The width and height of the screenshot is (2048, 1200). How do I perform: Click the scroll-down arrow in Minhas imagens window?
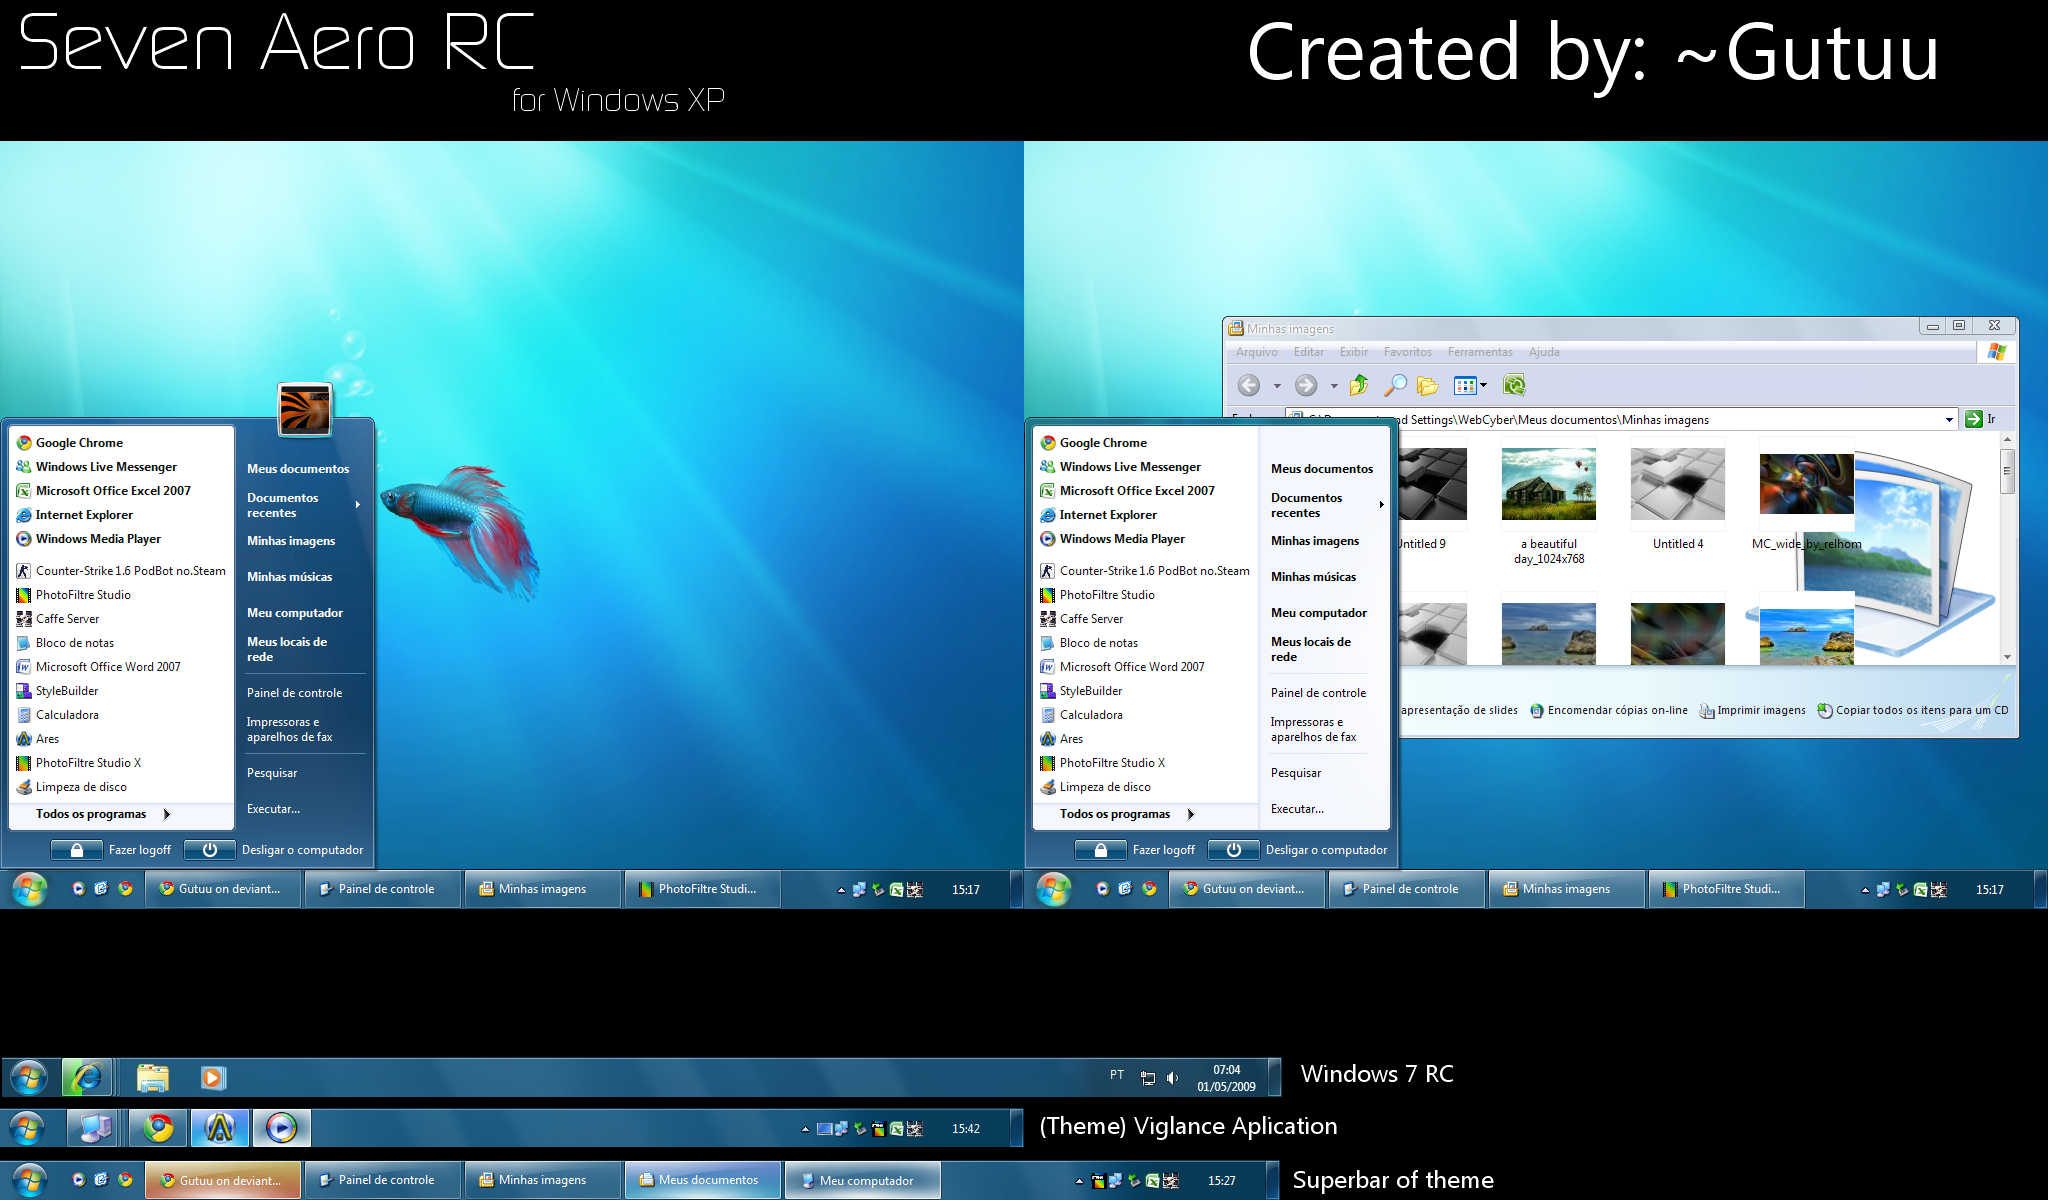pos(2007,657)
